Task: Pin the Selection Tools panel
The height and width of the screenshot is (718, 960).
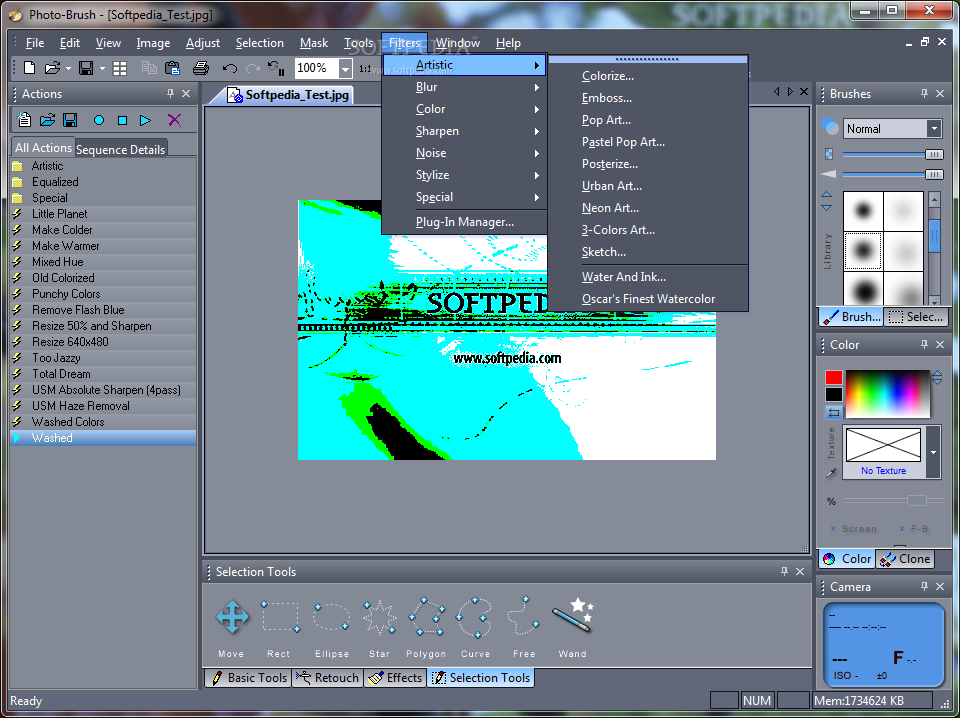Action: pos(784,571)
